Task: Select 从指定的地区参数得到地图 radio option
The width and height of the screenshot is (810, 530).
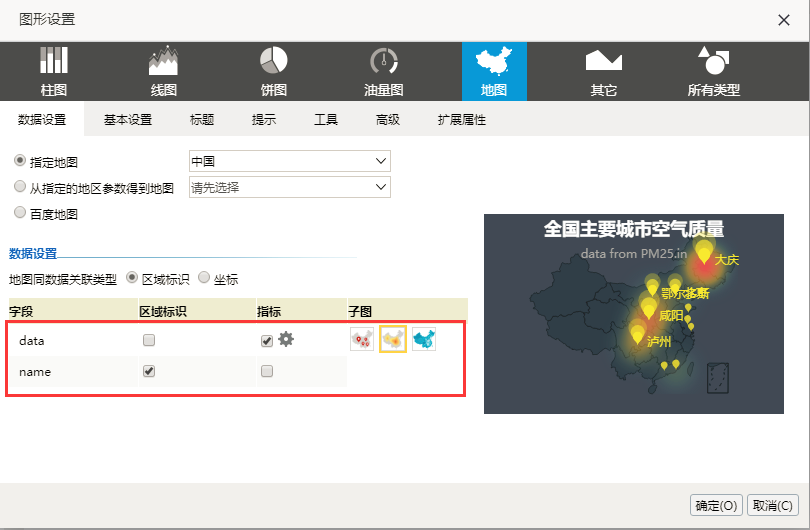Action: pyautogui.click(x=20, y=186)
